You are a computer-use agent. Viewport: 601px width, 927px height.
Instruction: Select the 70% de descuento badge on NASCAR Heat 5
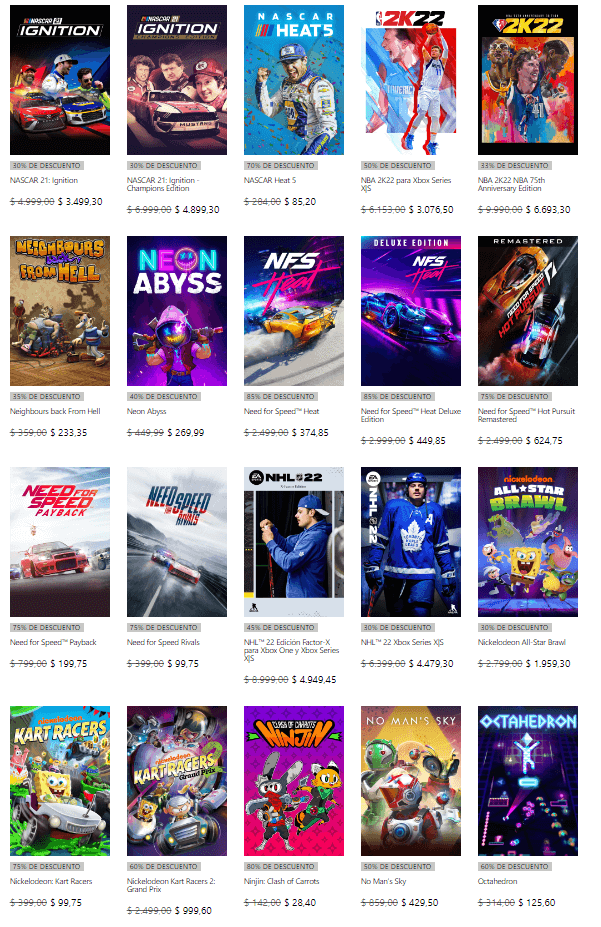click(280, 166)
